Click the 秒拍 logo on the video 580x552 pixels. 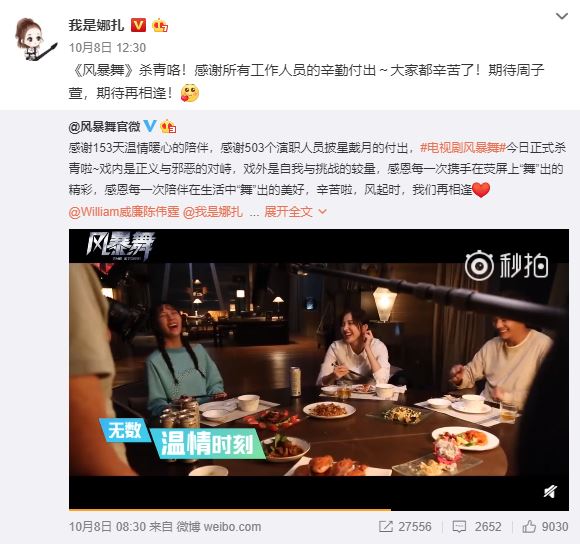click(x=506, y=265)
